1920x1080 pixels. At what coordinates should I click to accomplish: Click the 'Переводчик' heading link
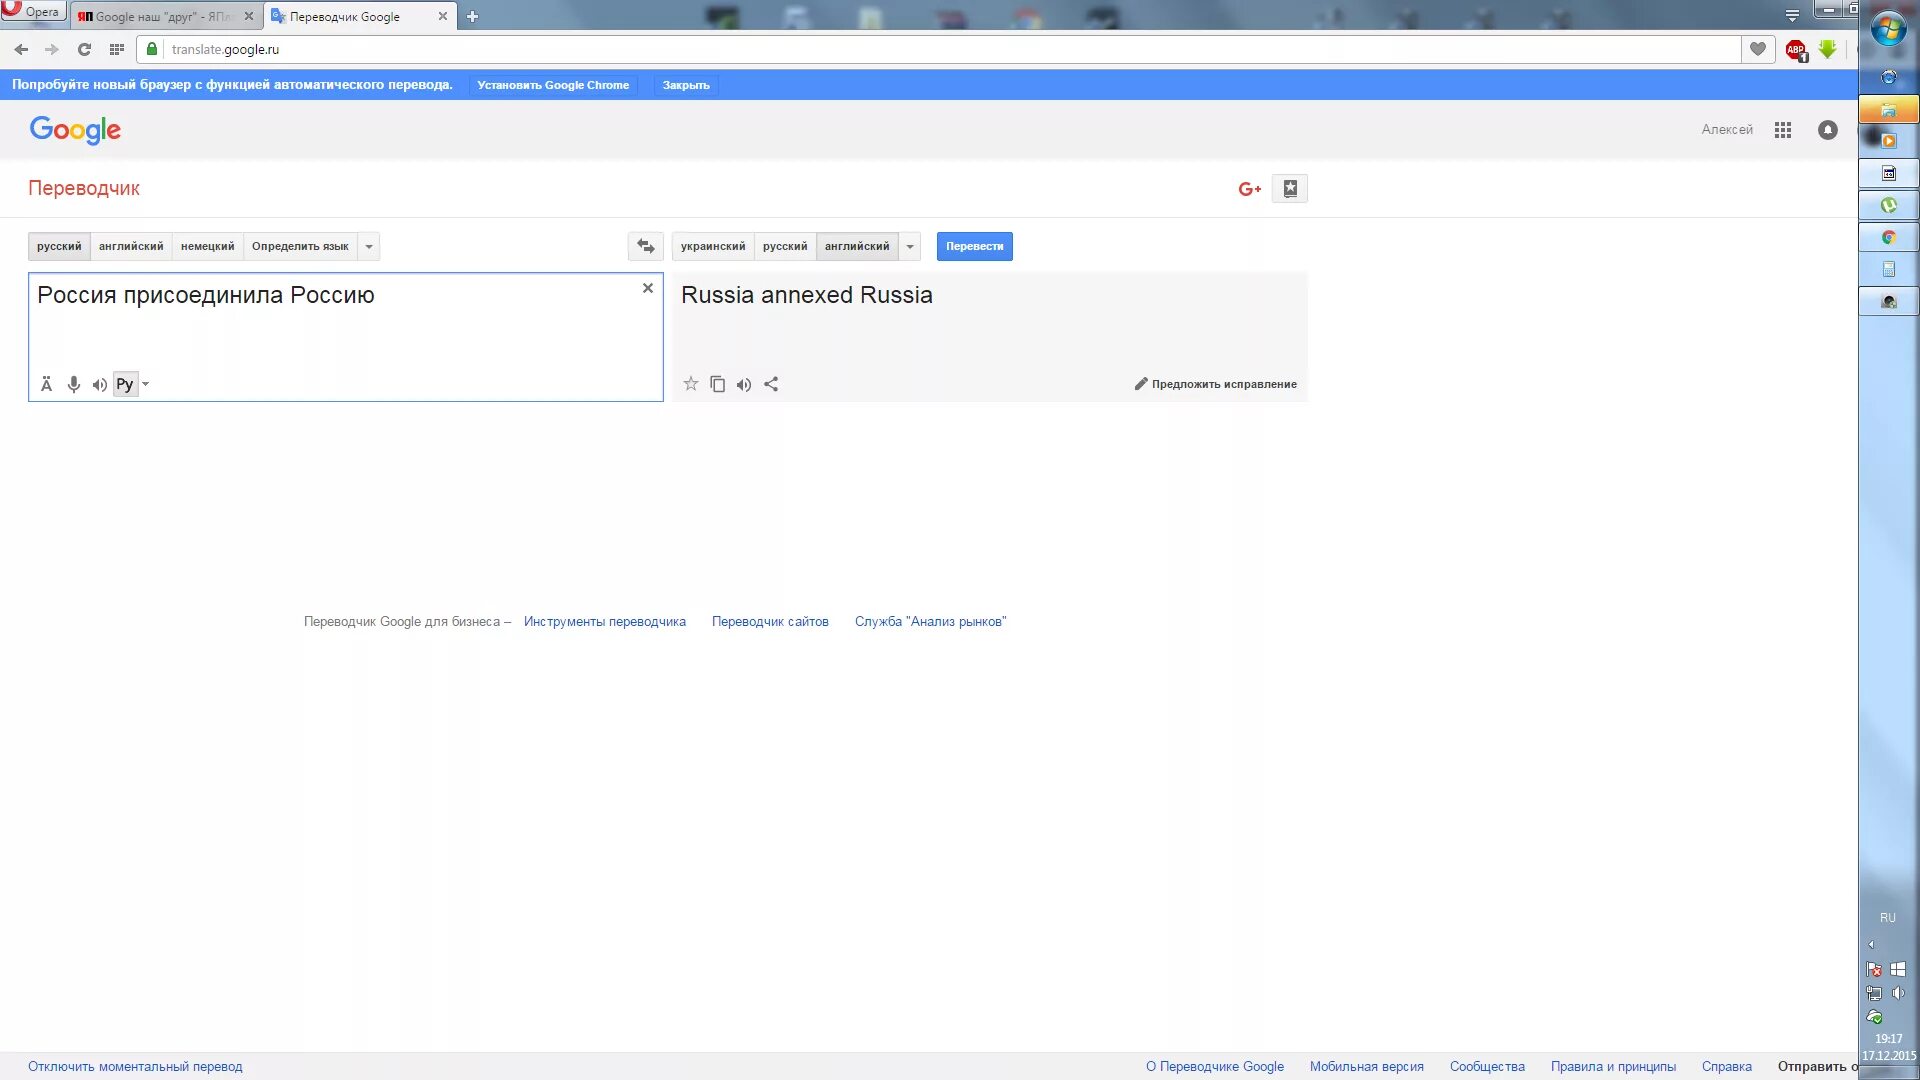[84, 188]
